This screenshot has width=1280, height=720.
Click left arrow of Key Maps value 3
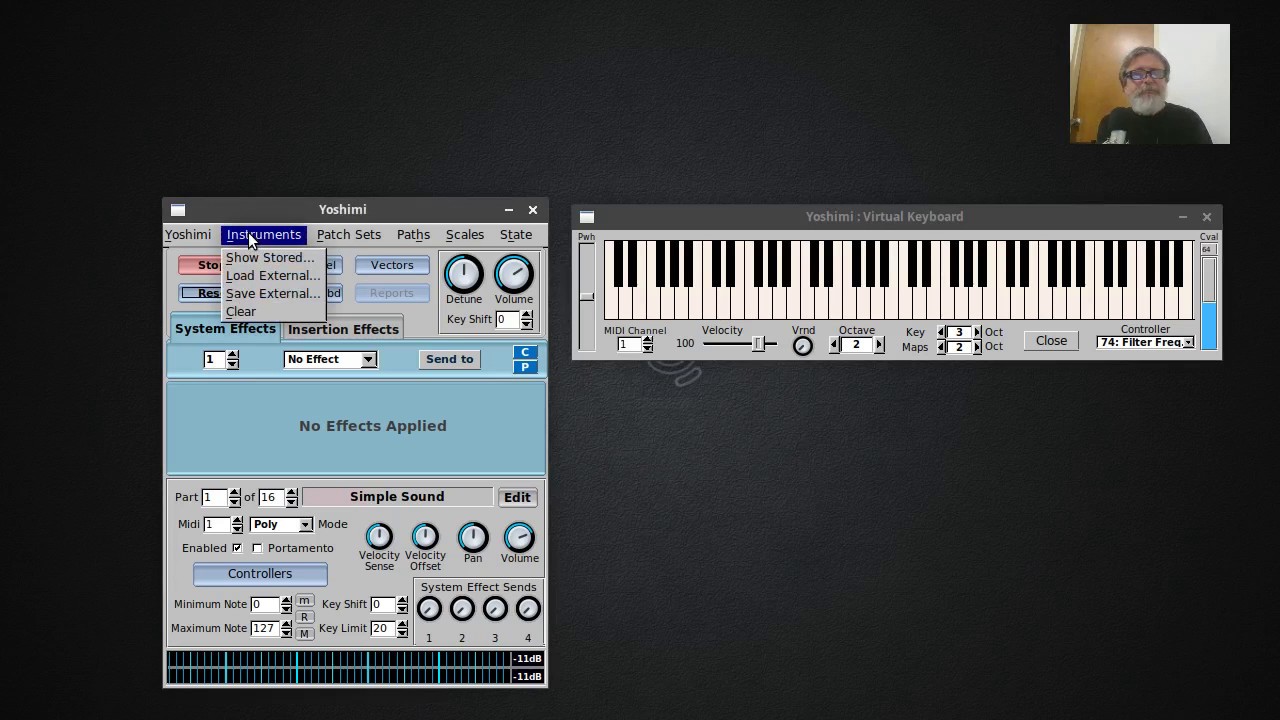[x=940, y=332]
